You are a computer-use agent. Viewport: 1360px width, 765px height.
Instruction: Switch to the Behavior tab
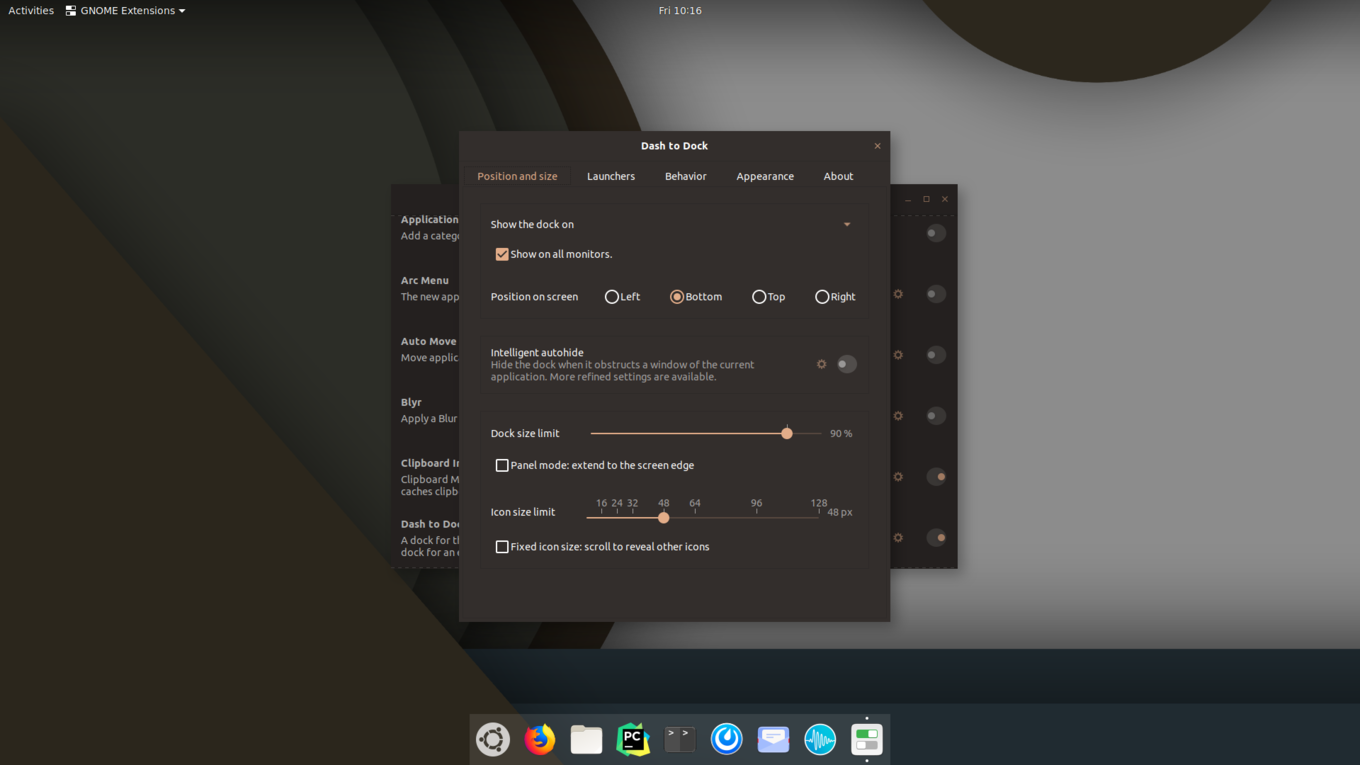click(x=686, y=176)
